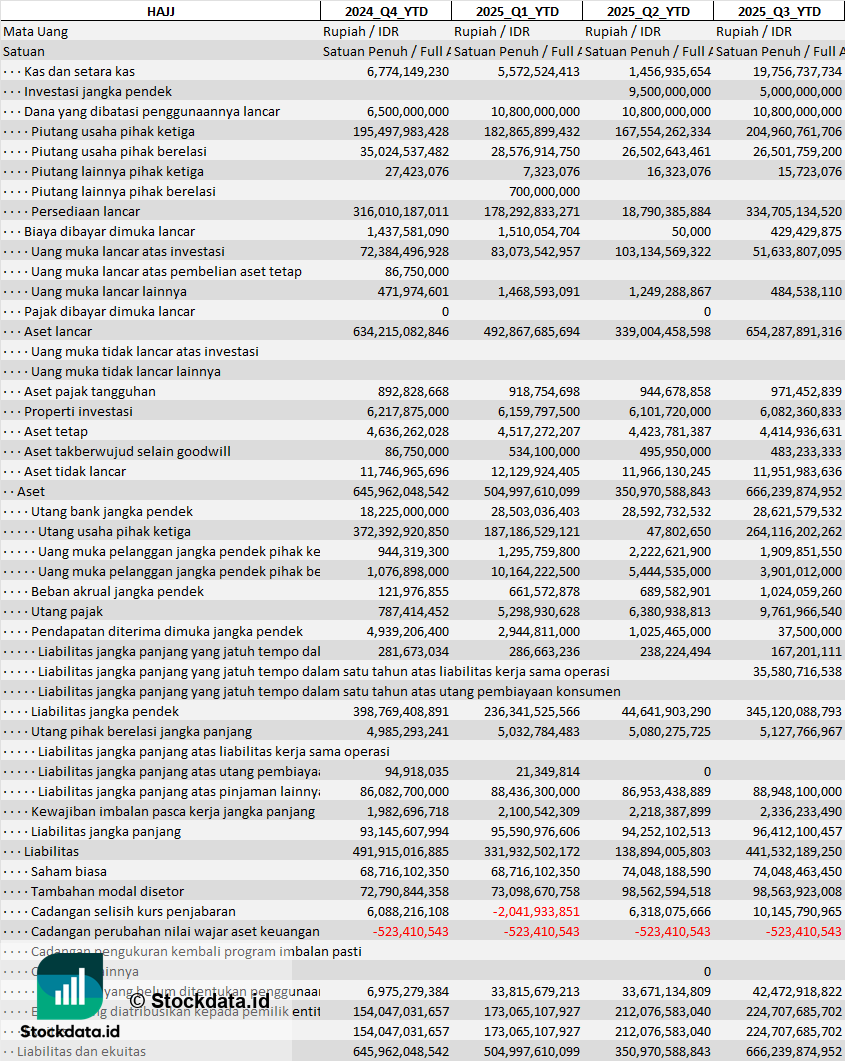Select the Aset lancar row label

pyautogui.click(x=58, y=331)
